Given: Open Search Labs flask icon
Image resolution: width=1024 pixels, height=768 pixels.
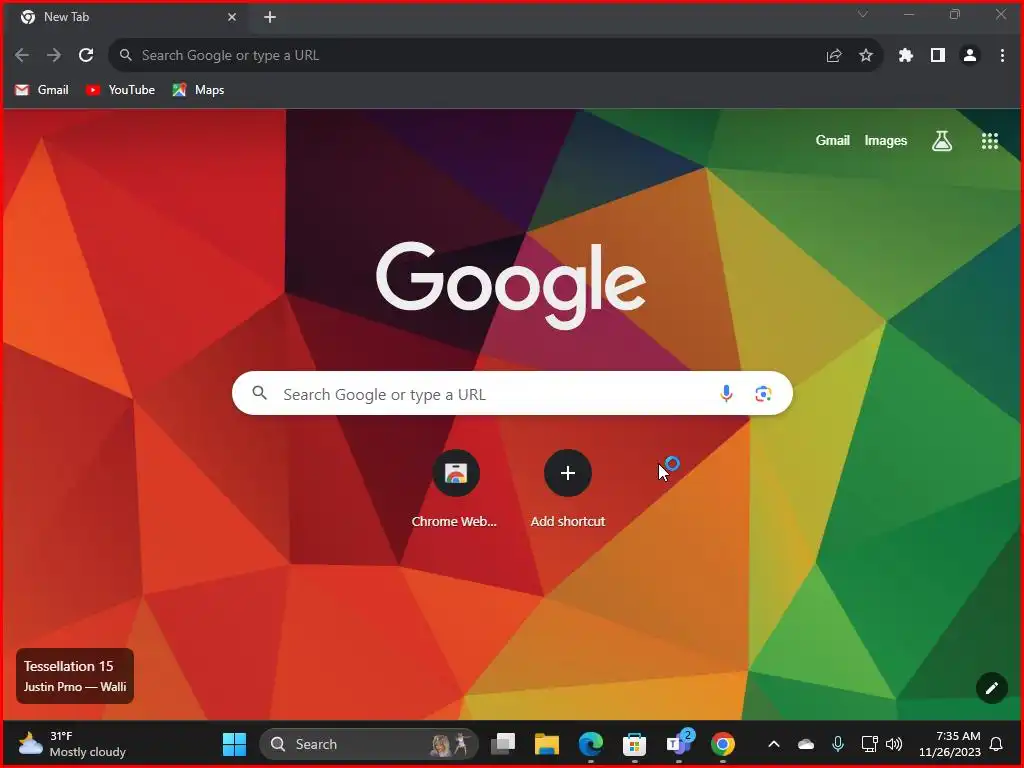Looking at the screenshot, I should [x=942, y=140].
